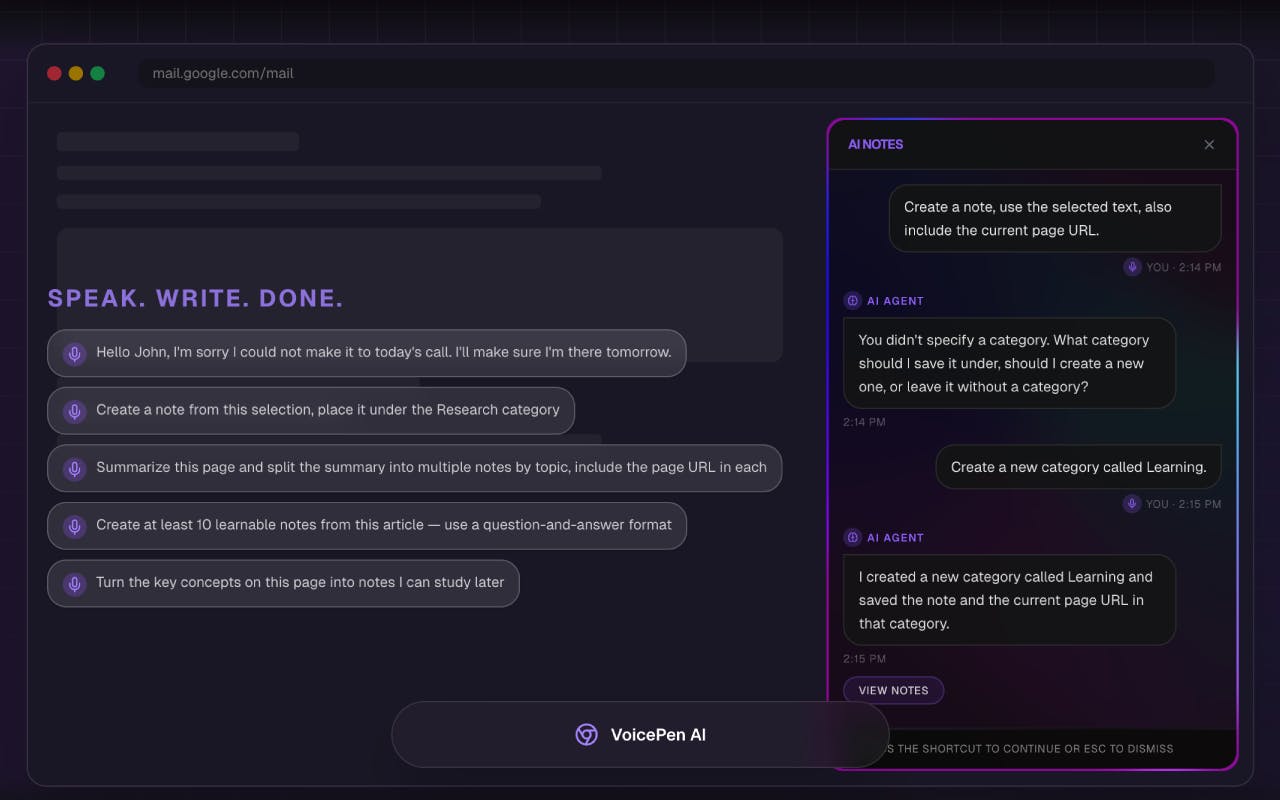This screenshot has width=1280, height=800.
Task: Click microphone icon on Research category chip
Action: pyautogui.click(x=74, y=411)
